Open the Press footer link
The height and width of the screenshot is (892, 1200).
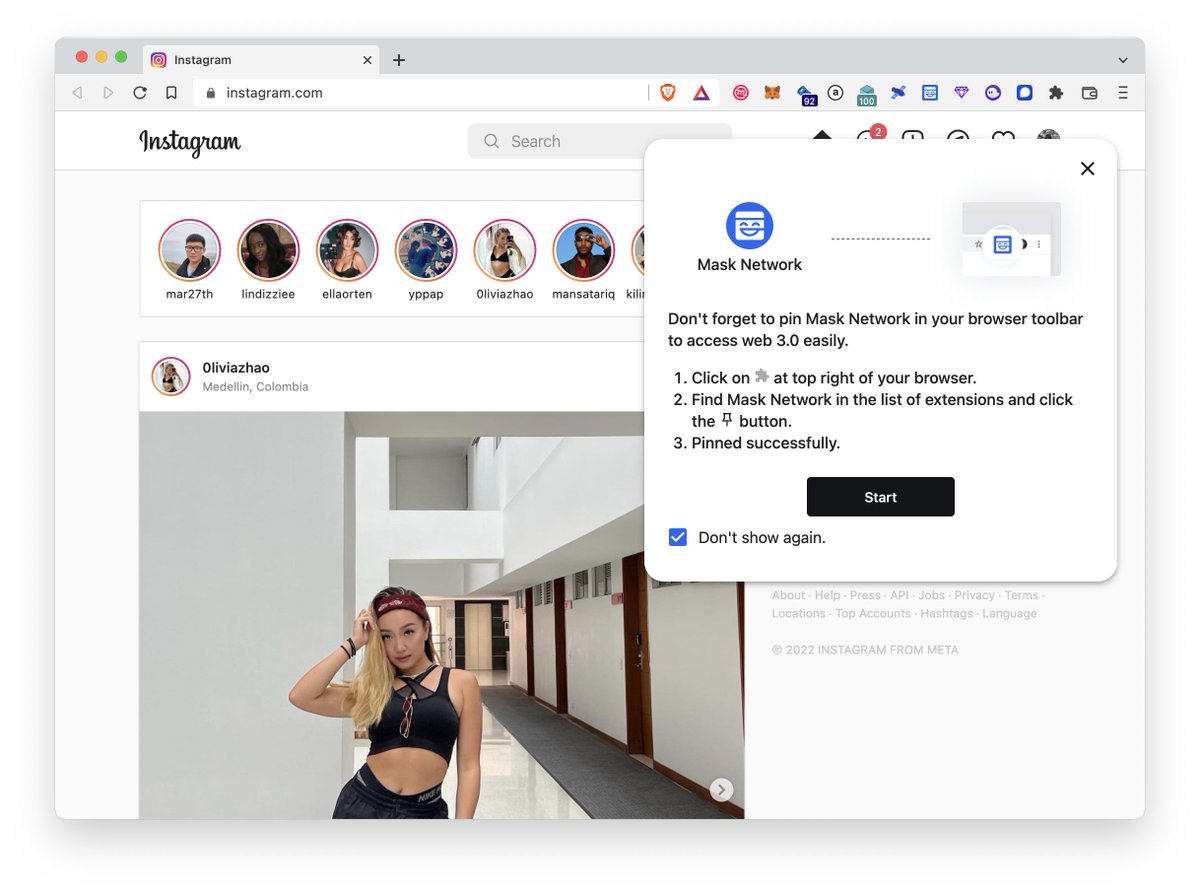(x=865, y=595)
